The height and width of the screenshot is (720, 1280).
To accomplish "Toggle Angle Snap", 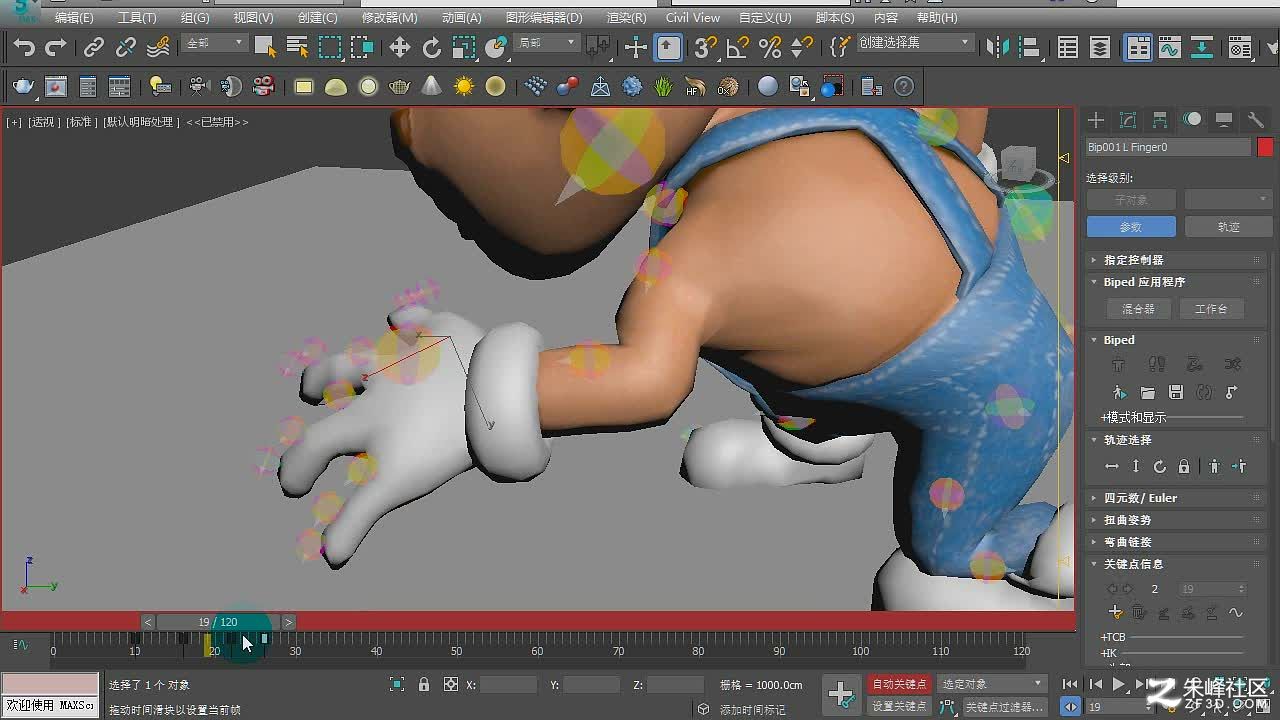I will pos(738,47).
